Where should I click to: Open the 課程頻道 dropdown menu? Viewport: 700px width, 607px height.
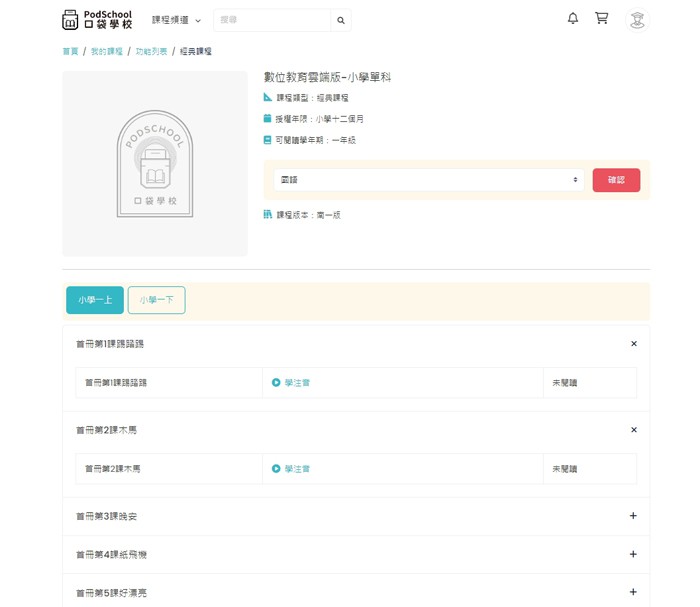[x=176, y=20]
